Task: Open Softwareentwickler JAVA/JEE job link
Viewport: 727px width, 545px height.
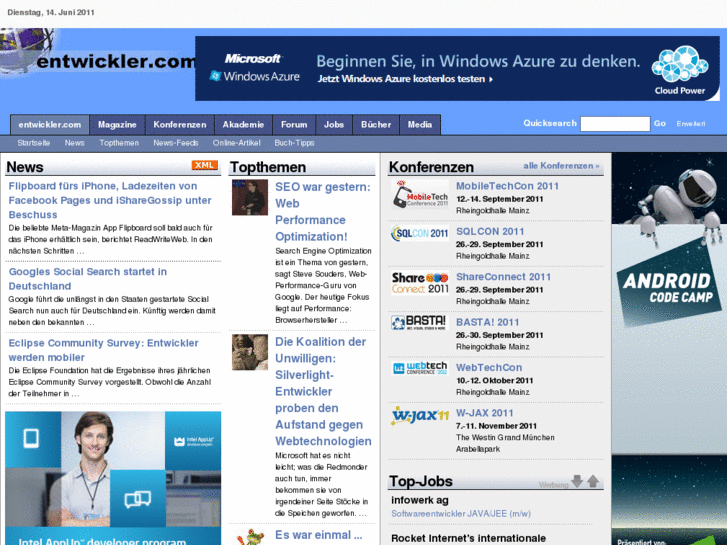Action: pyautogui.click(x=461, y=513)
